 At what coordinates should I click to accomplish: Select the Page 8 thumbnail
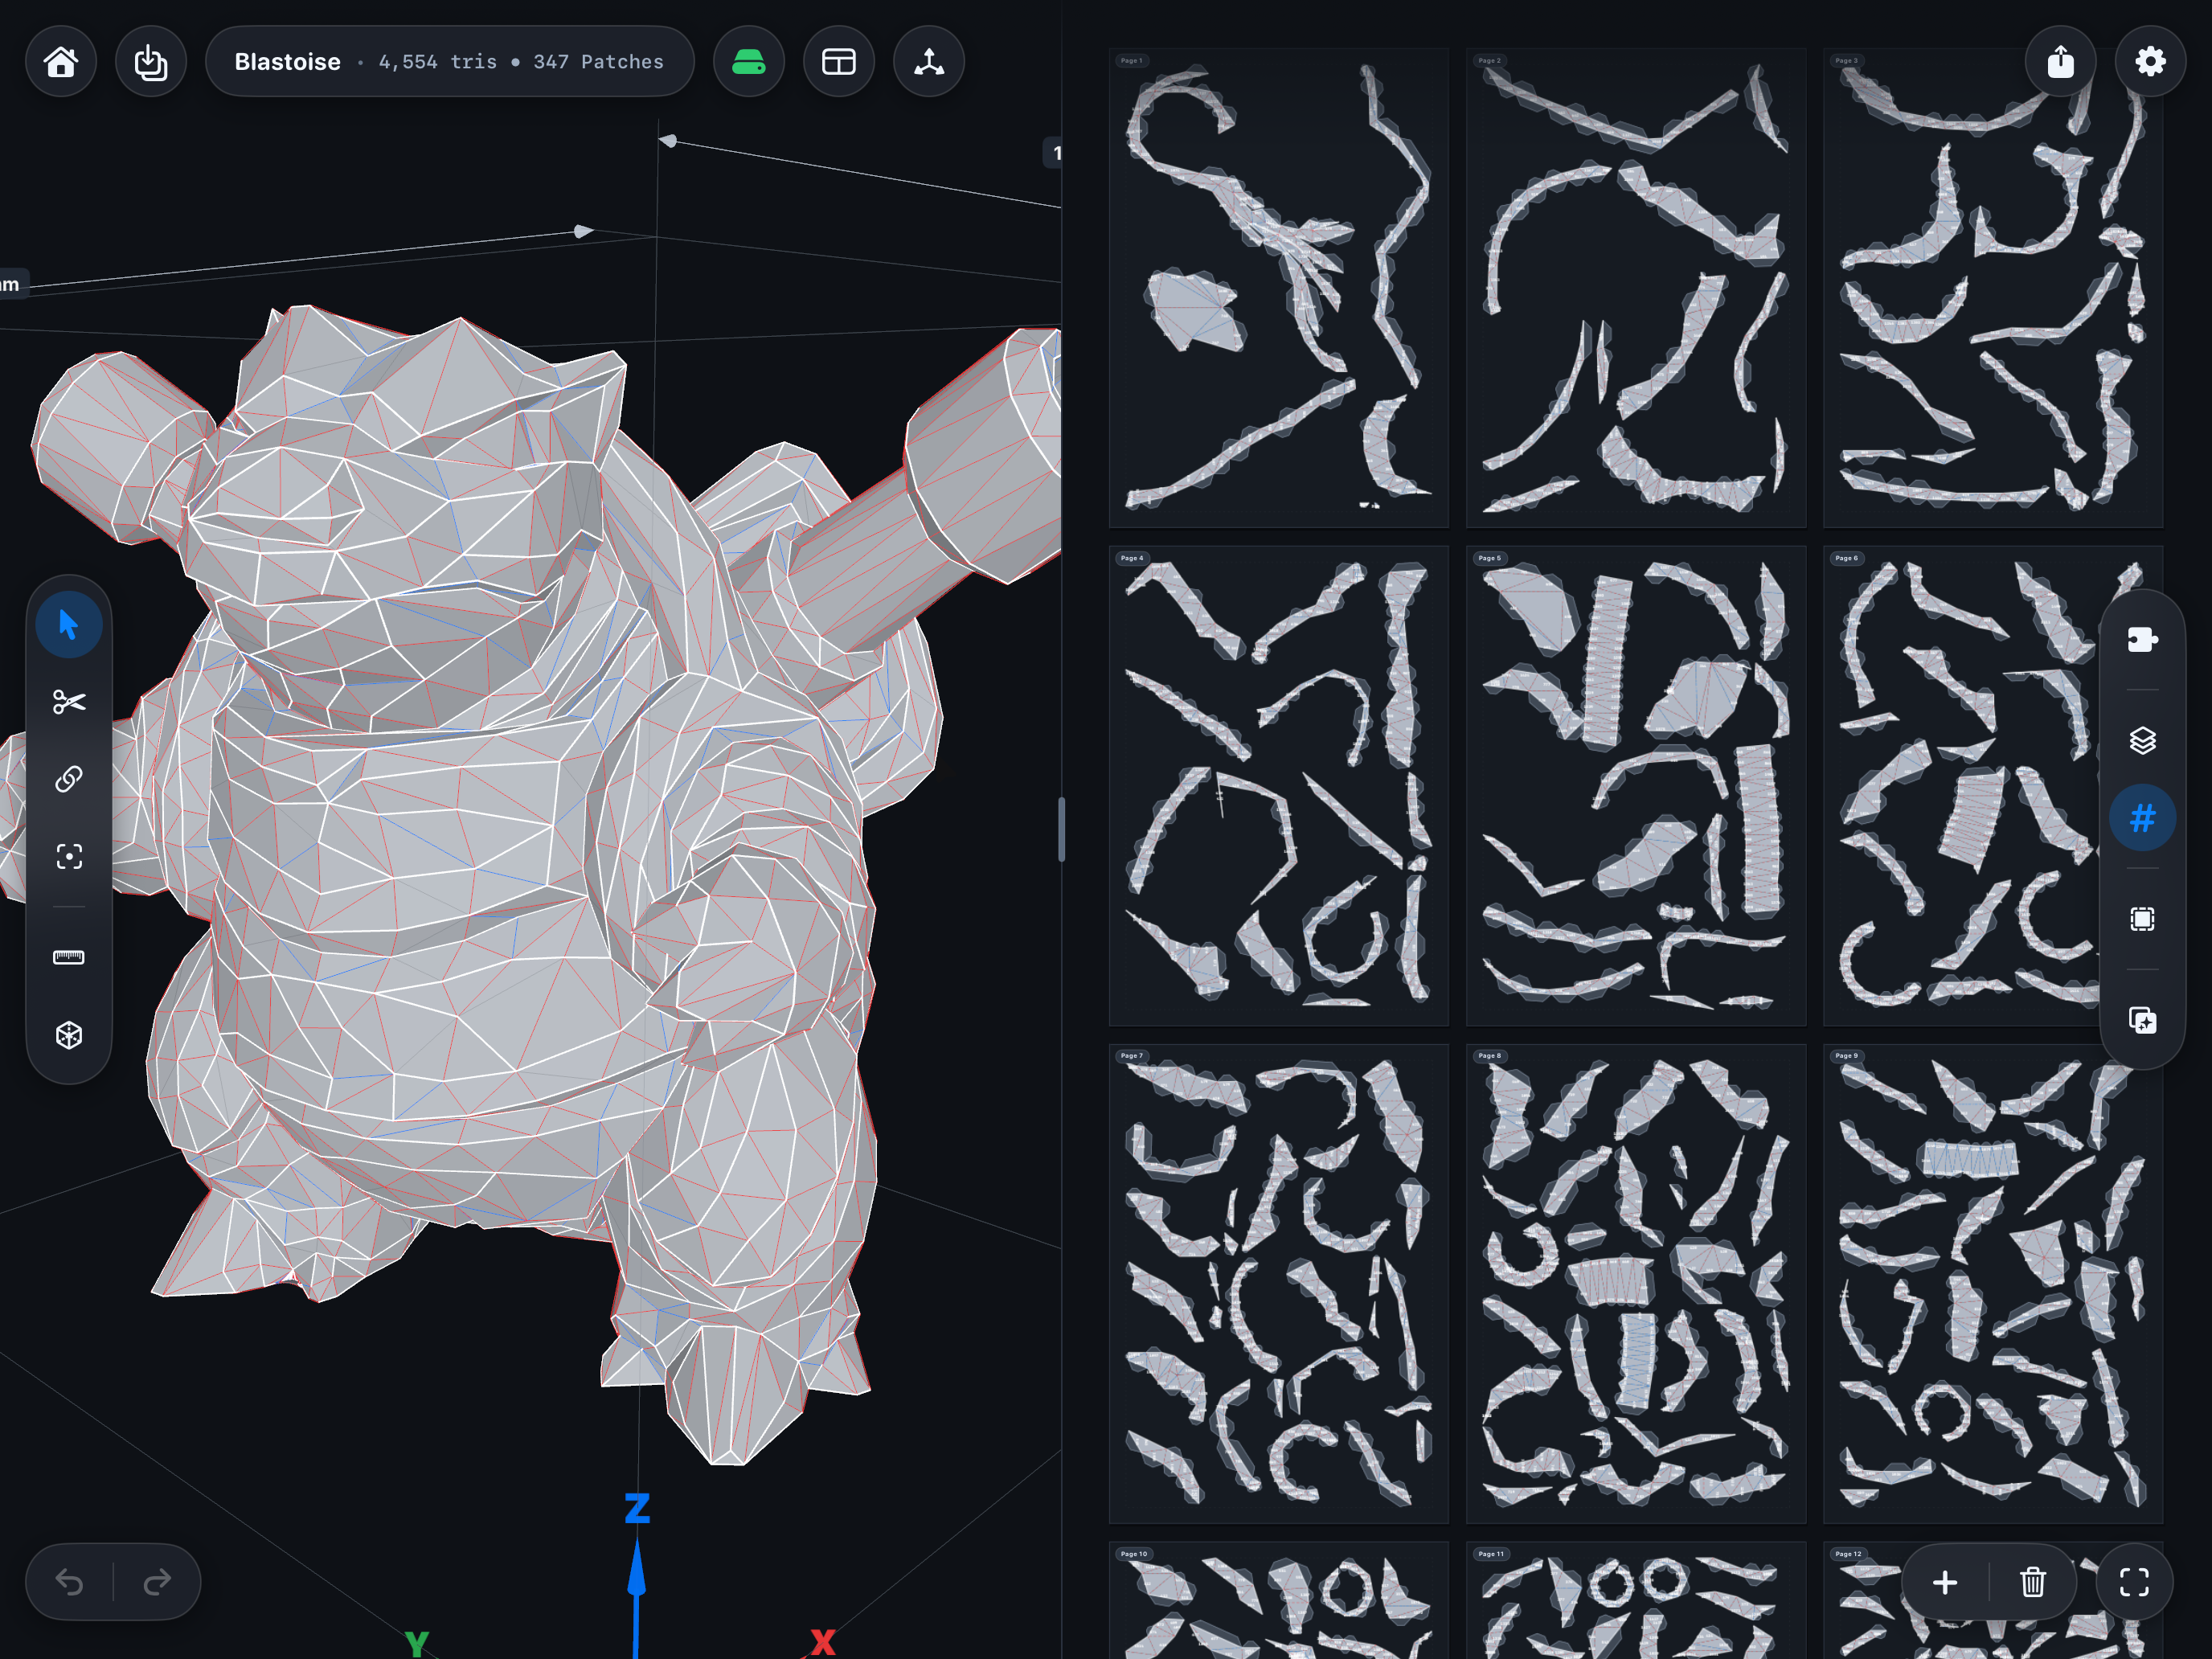1636,1284
